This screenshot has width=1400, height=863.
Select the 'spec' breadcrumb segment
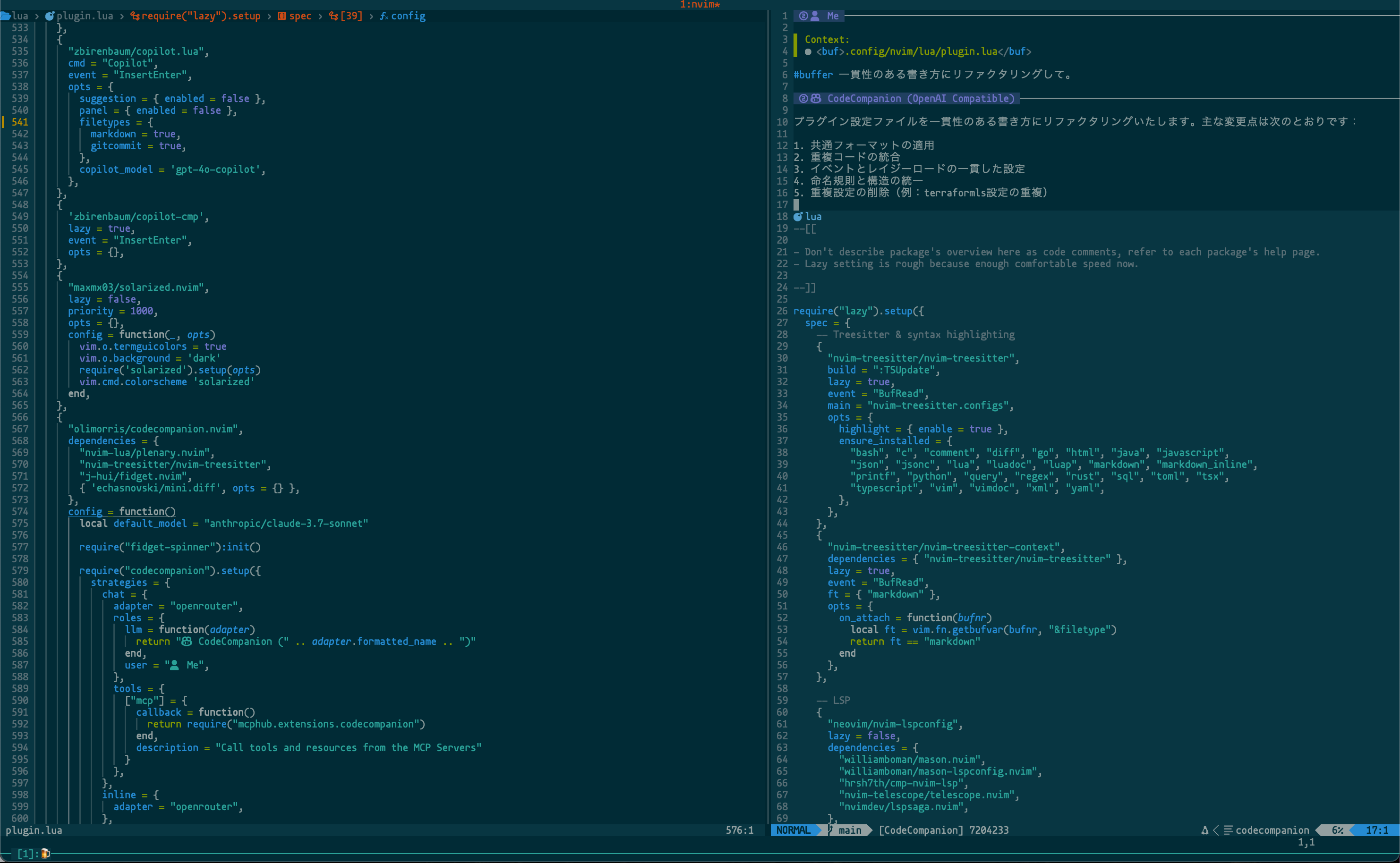point(300,16)
